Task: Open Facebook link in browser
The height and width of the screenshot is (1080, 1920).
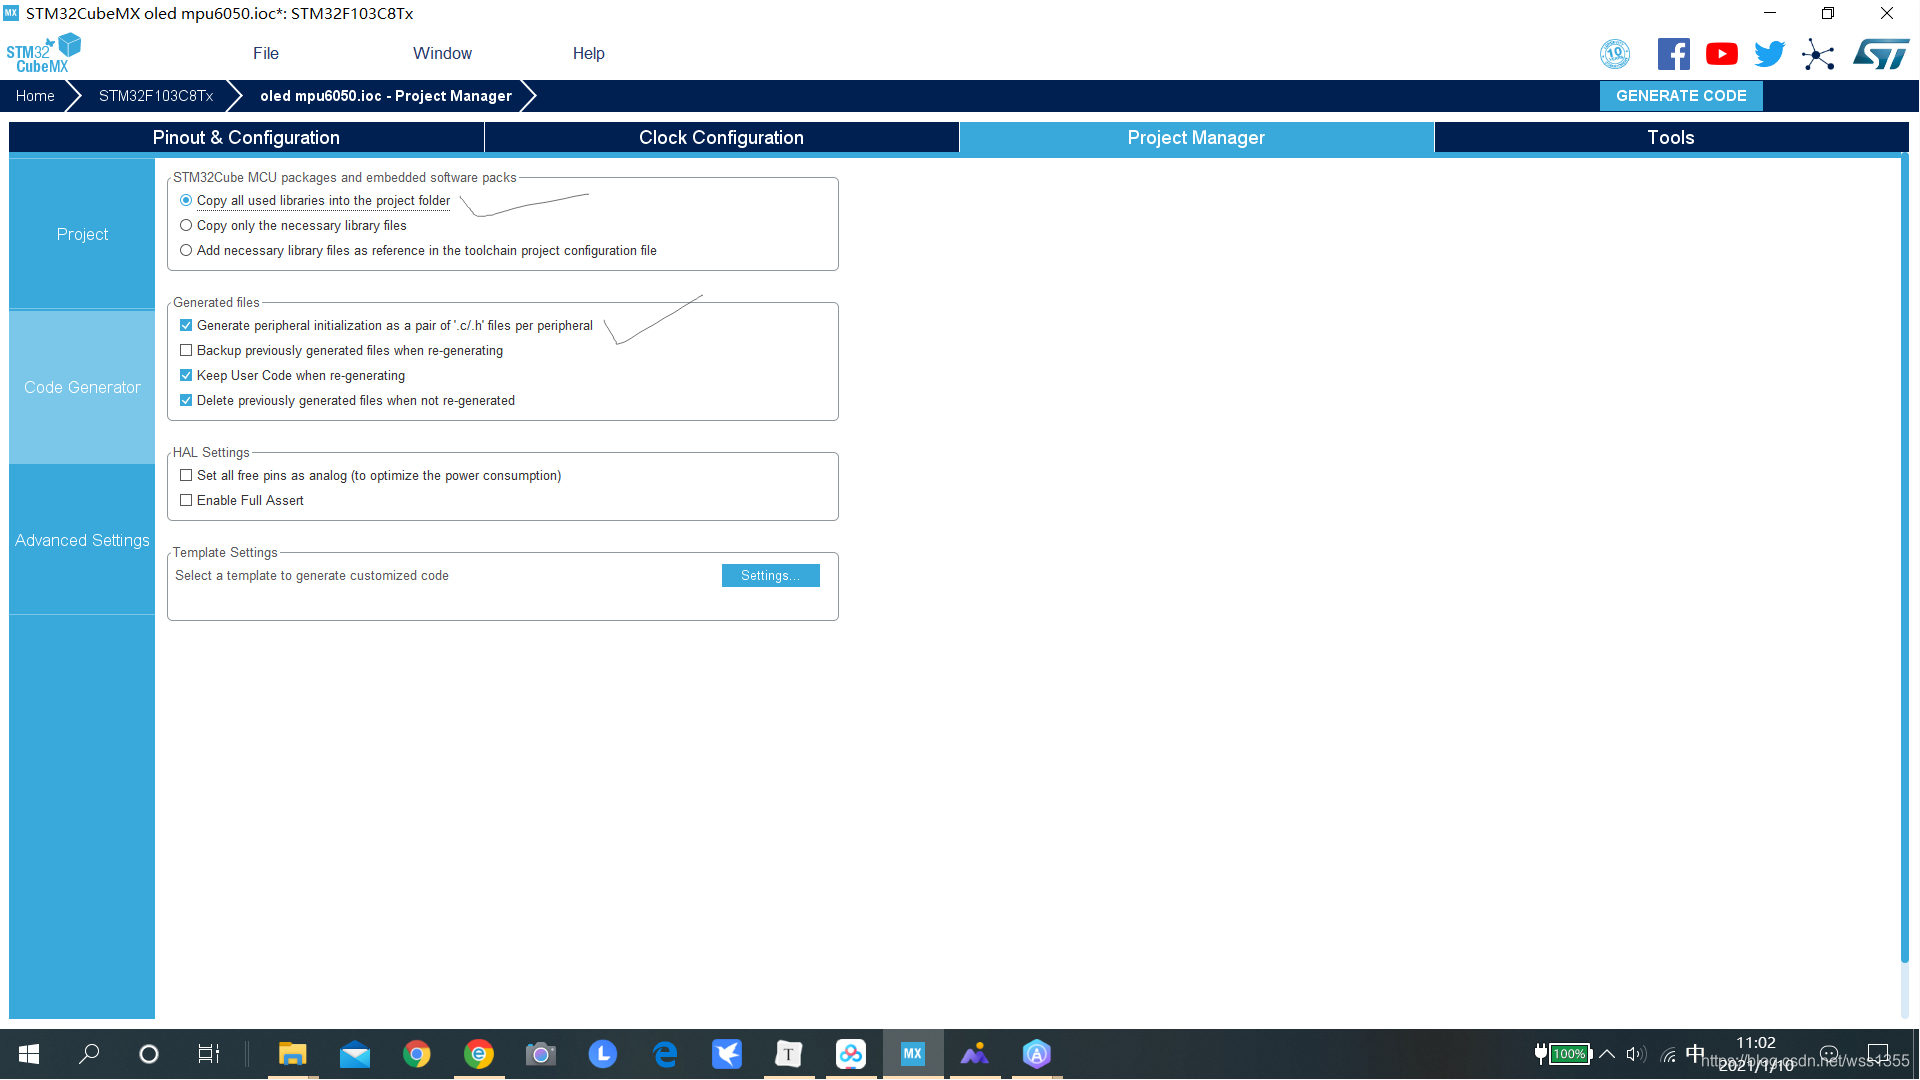Action: [1675, 54]
